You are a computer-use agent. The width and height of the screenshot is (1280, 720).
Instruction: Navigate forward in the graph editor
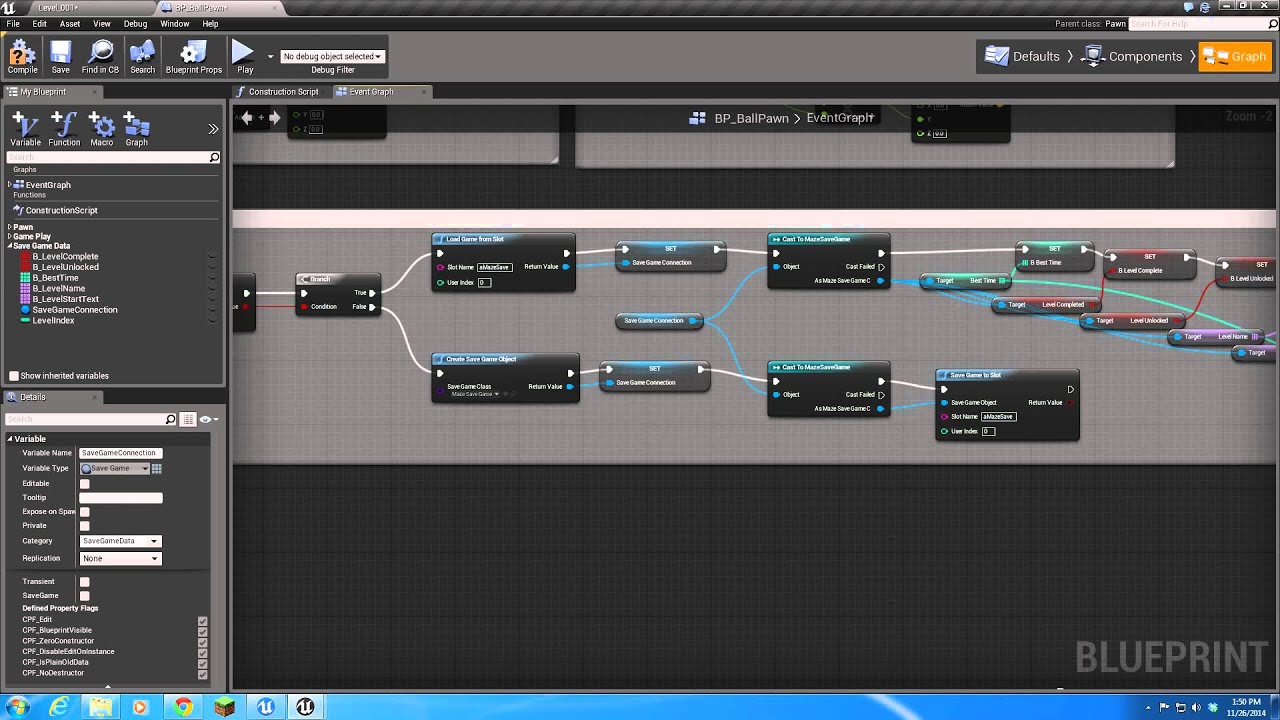275,117
